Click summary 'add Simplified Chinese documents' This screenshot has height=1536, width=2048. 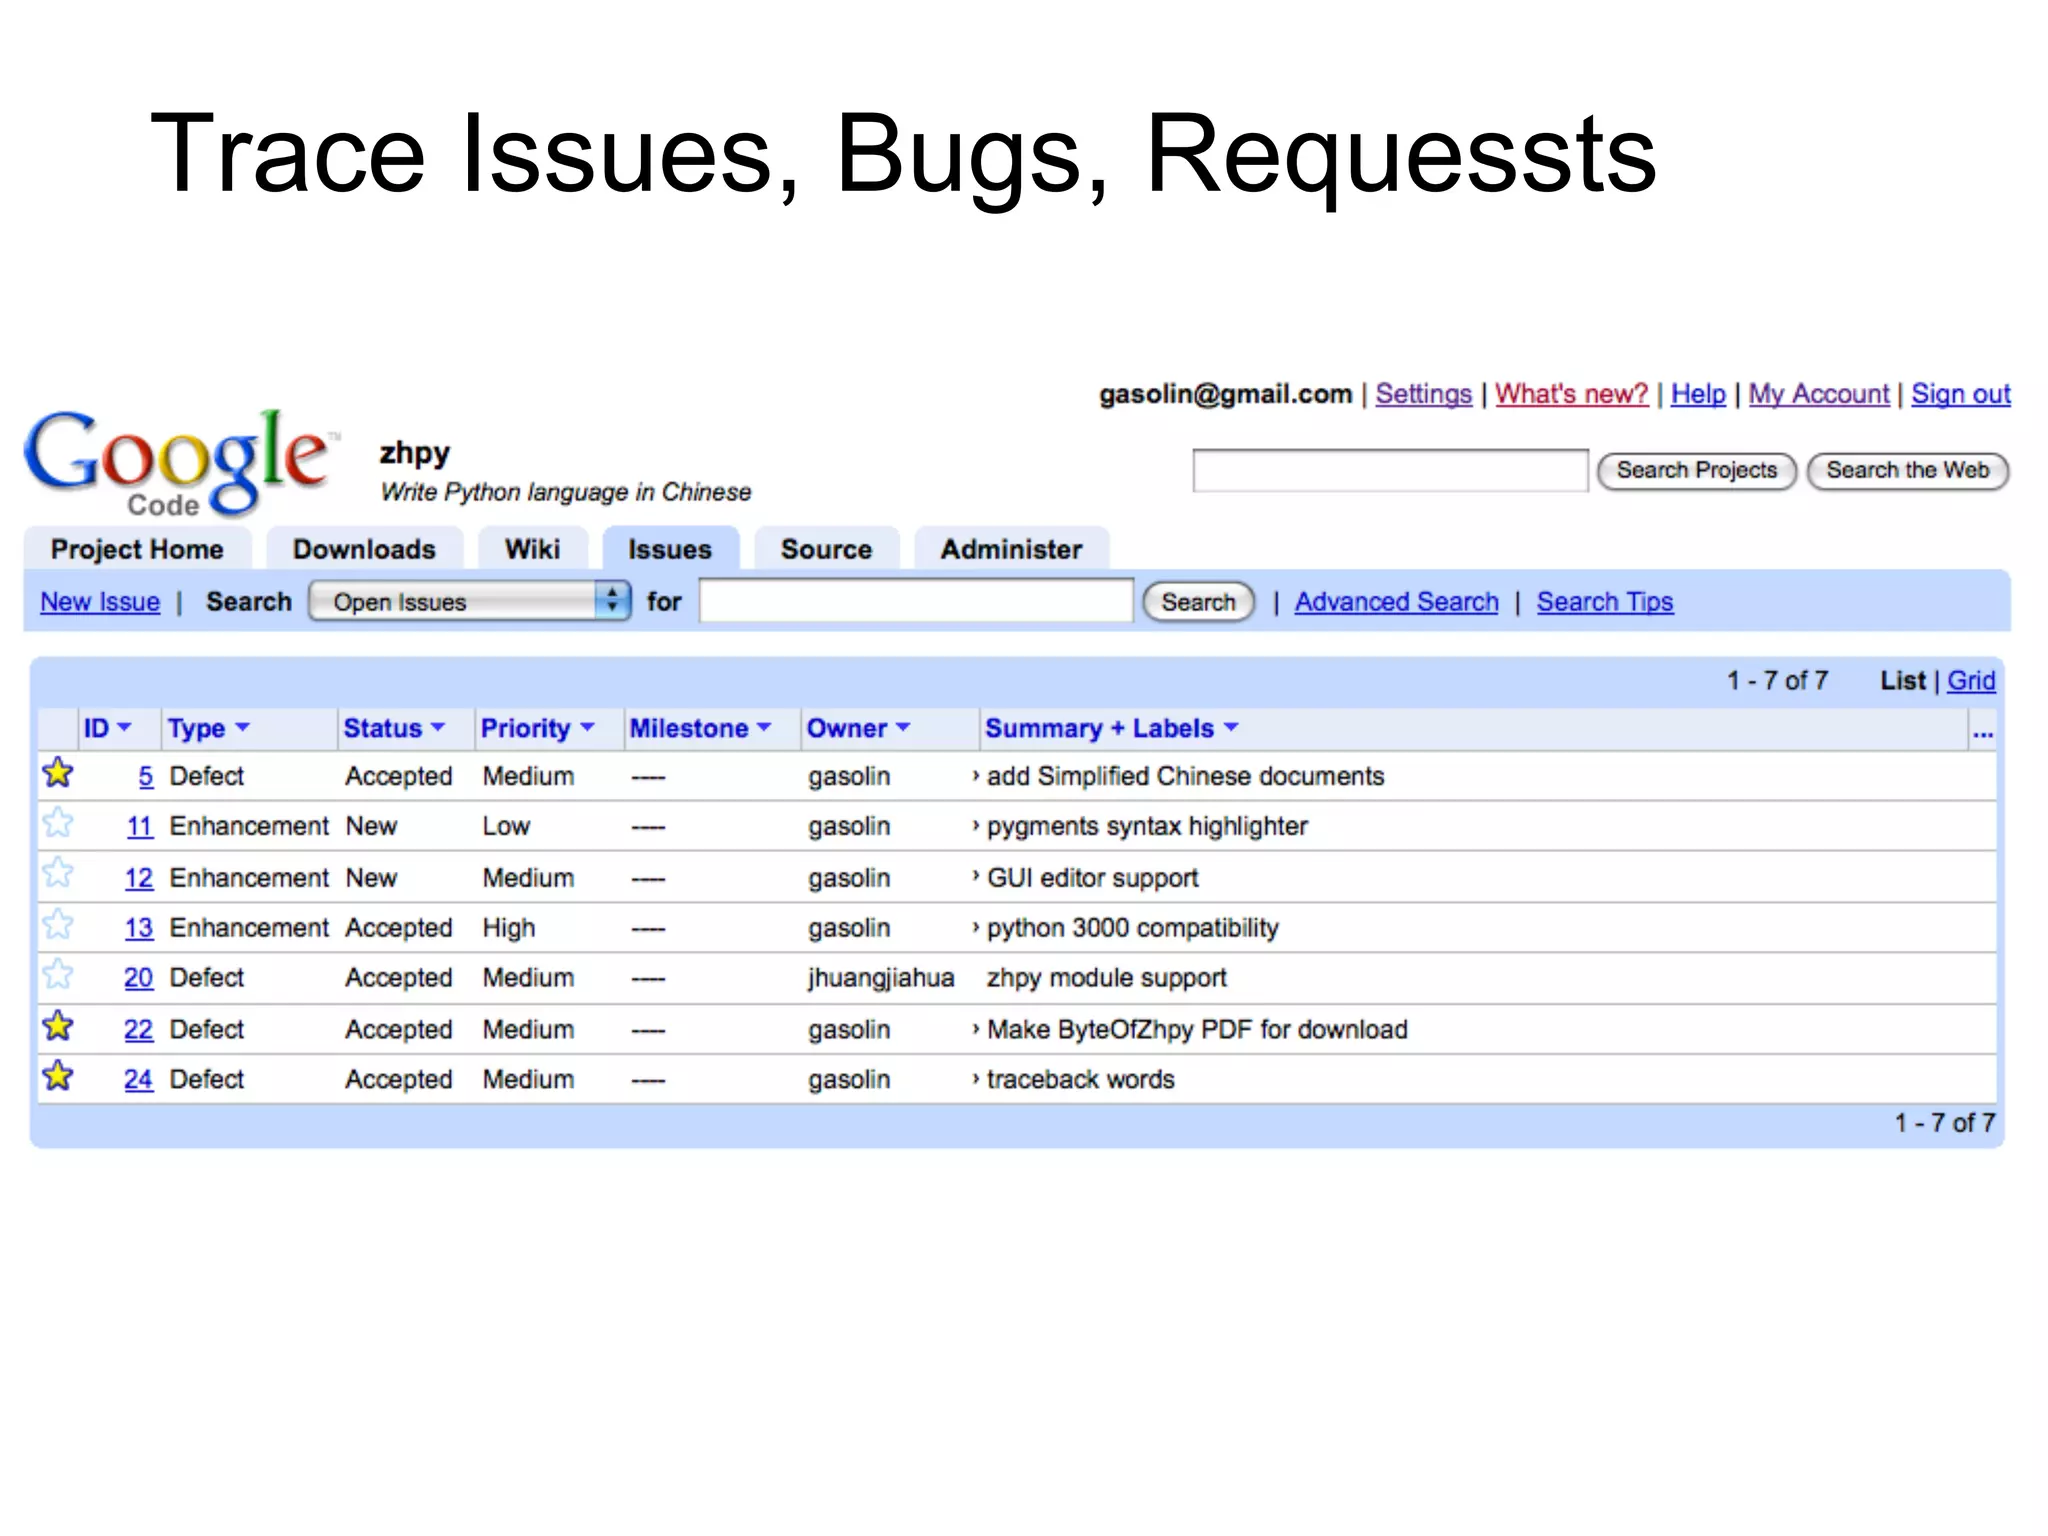click(x=1185, y=777)
